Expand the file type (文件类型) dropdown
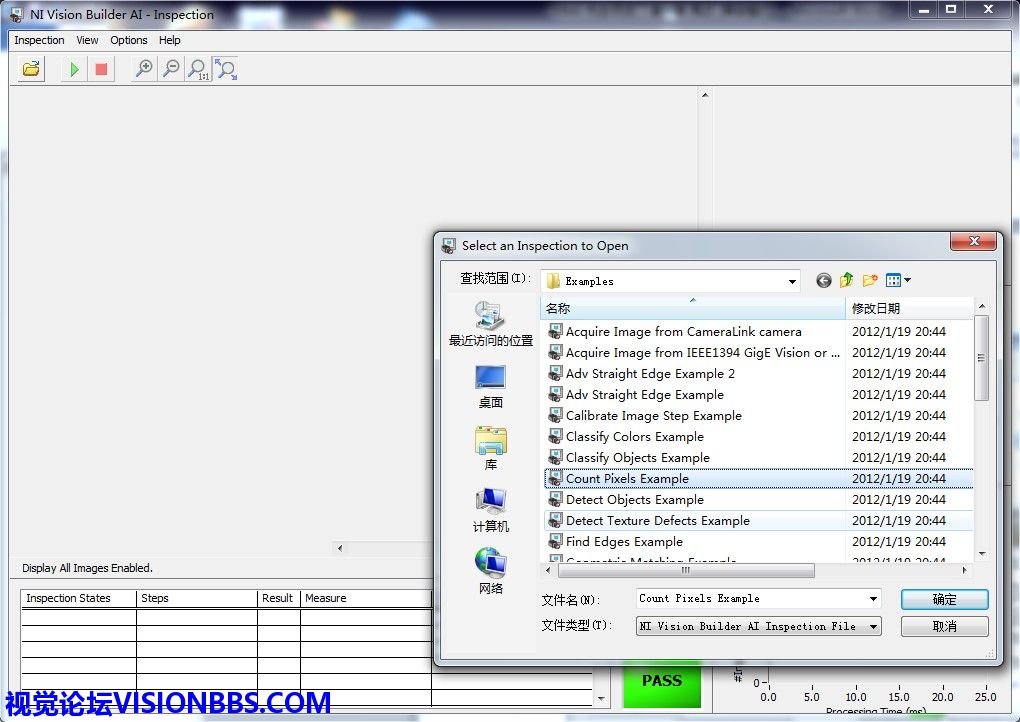The height and width of the screenshot is (722, 1020). pos(873,626)
